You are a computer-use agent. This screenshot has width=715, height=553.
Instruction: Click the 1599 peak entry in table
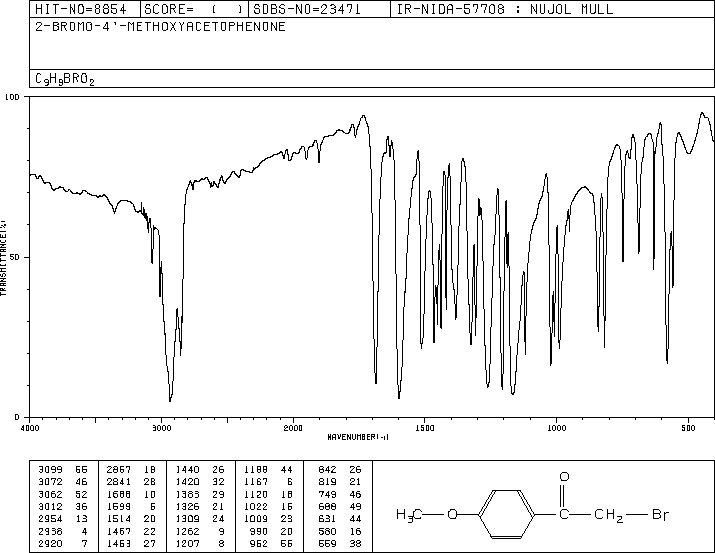(x=131, y=506)
